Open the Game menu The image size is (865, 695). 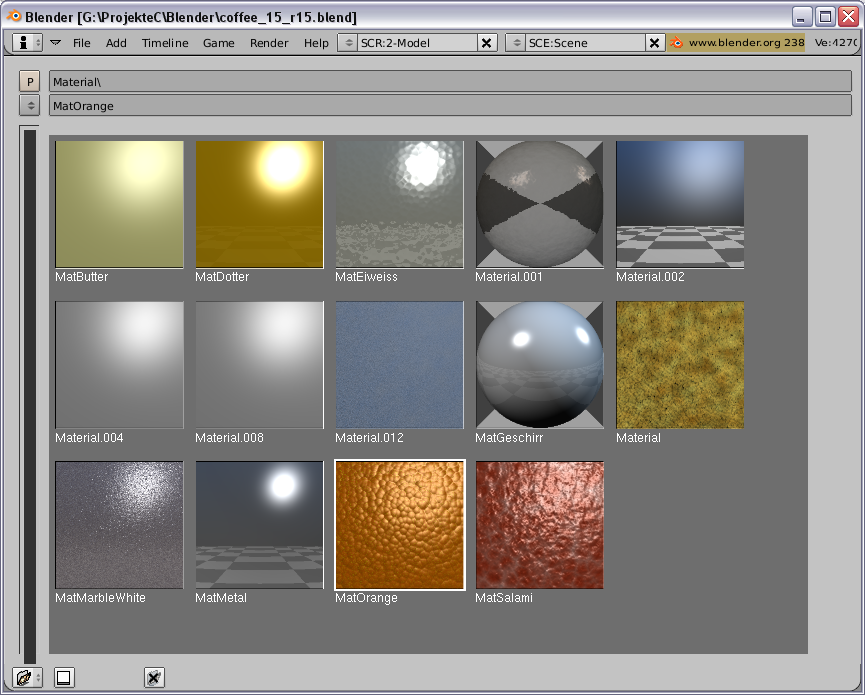click(218, 43)
